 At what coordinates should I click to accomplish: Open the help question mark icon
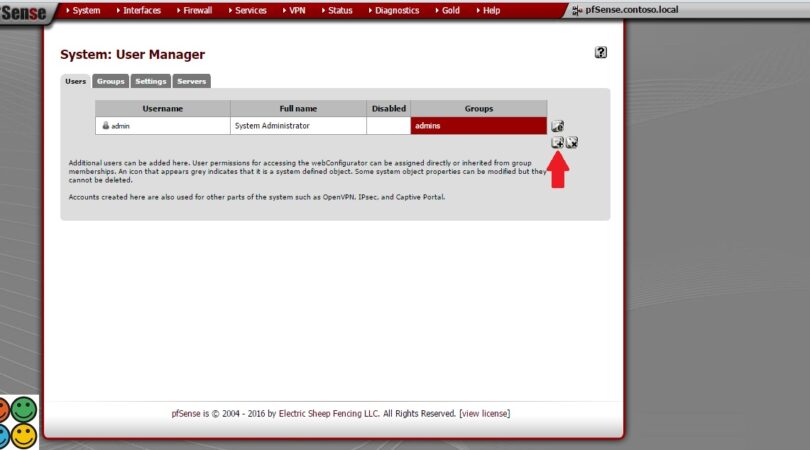[600, 52]
